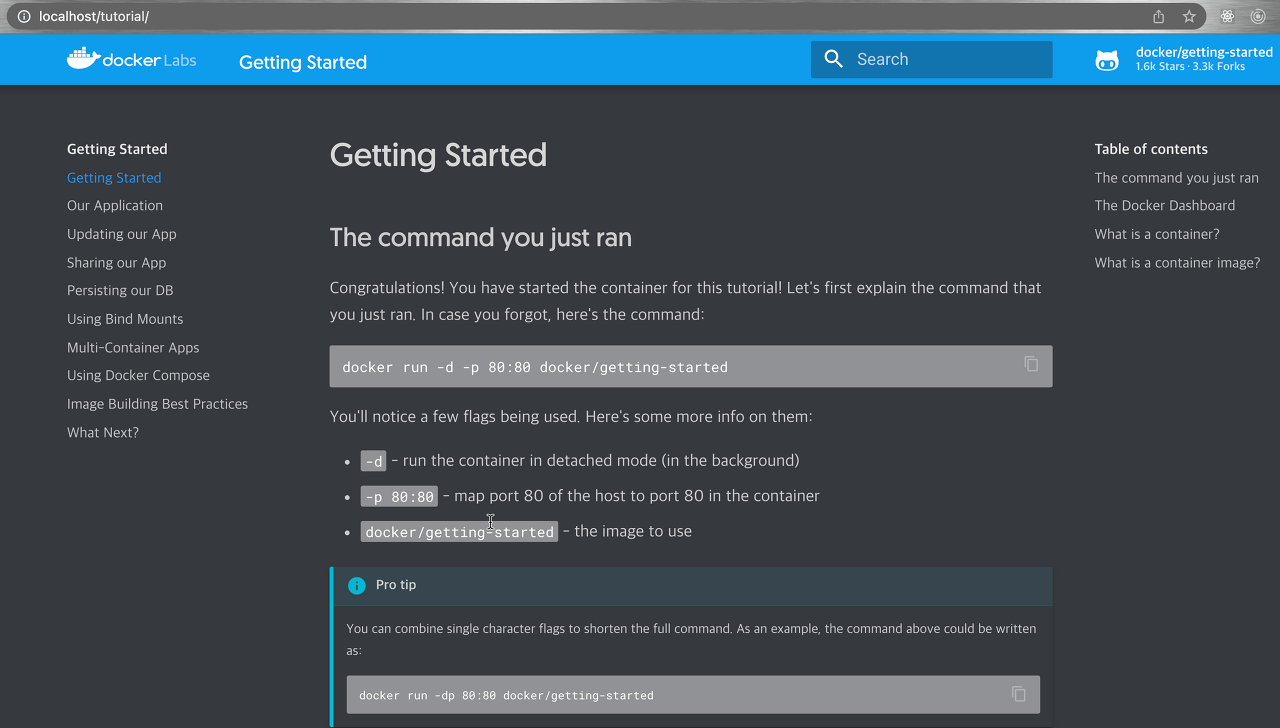Screen dimensions: 1280x728
Task: Click the localhost/tutorial/ address bar
Action: (x=94, y=17)
